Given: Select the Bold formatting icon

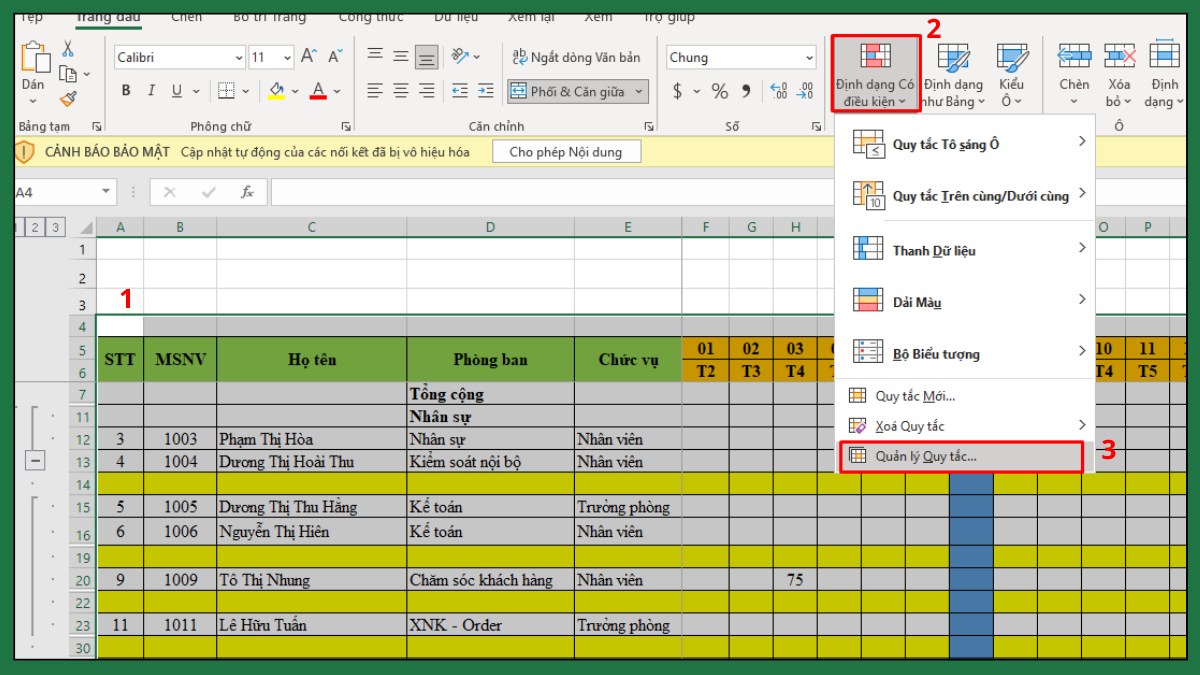Looking at the screenshot, I should click(125, 90).
